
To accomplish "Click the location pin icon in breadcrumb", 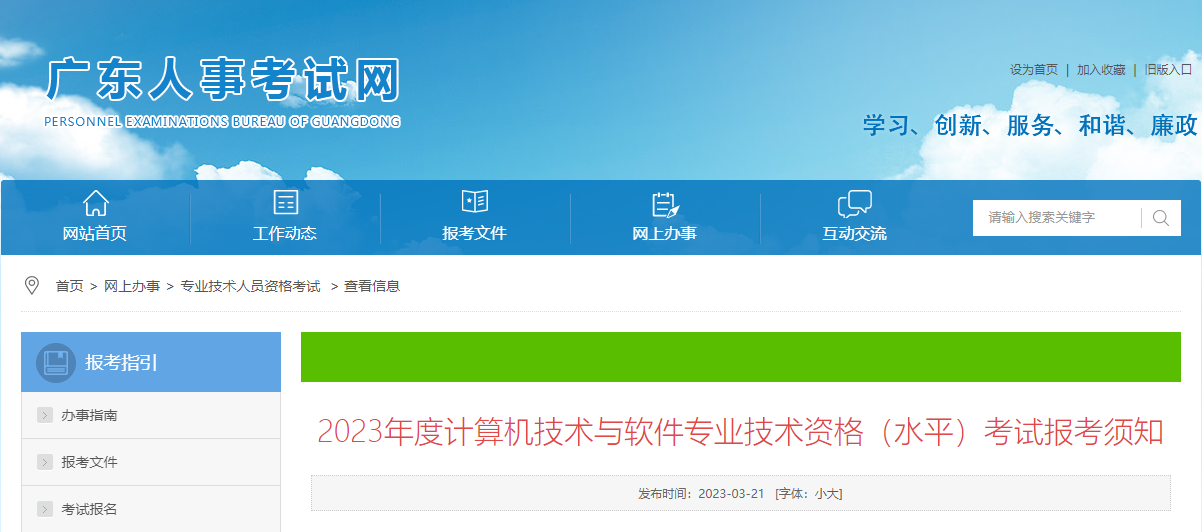I will 32,286.
